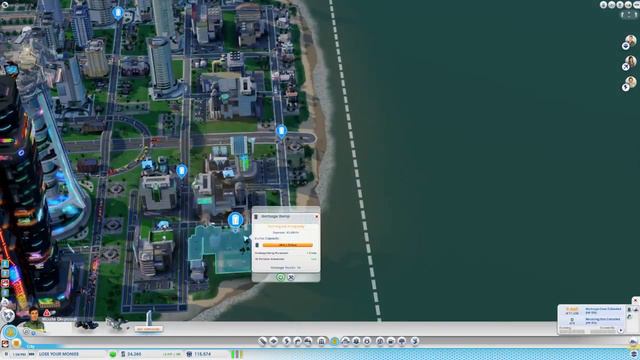Click the advisor portrait at bottom left

click(33, 319)
